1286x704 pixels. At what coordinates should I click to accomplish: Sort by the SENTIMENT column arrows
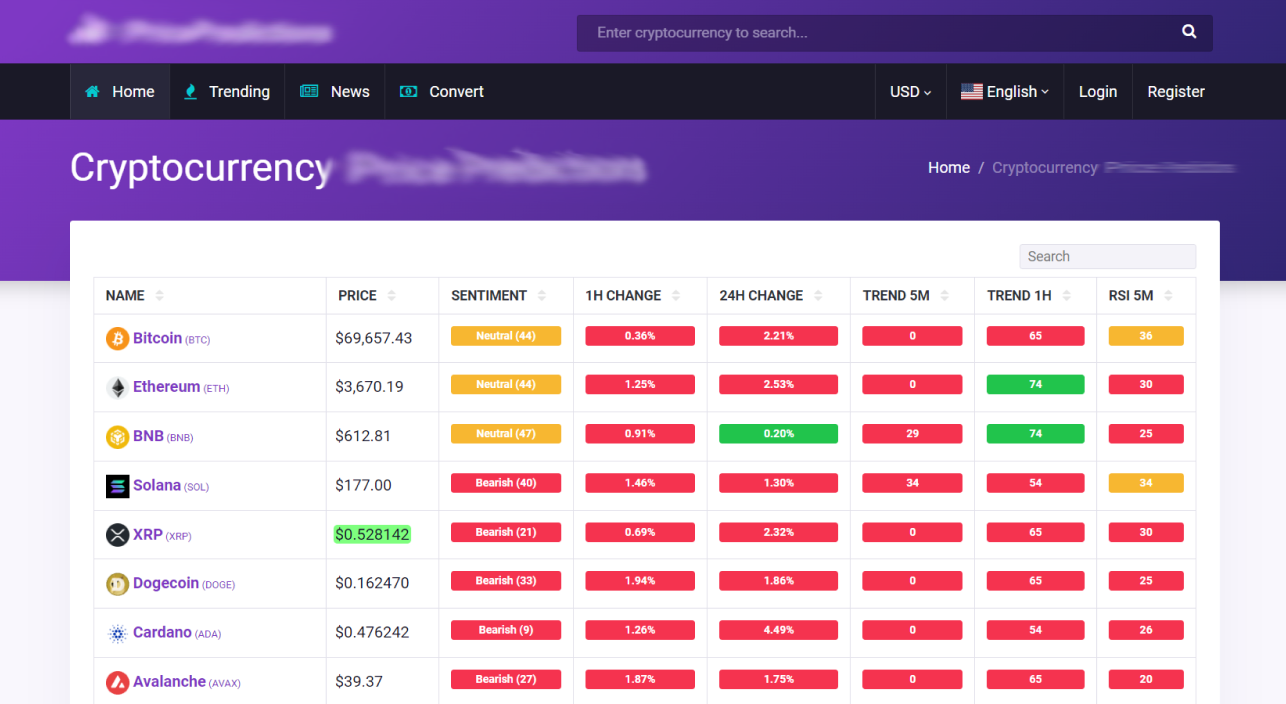542,296
